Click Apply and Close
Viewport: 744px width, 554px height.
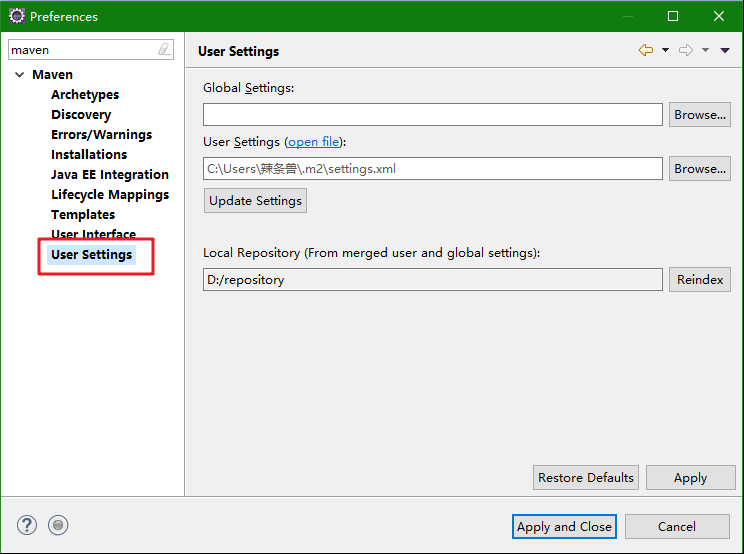coord(564,526)
